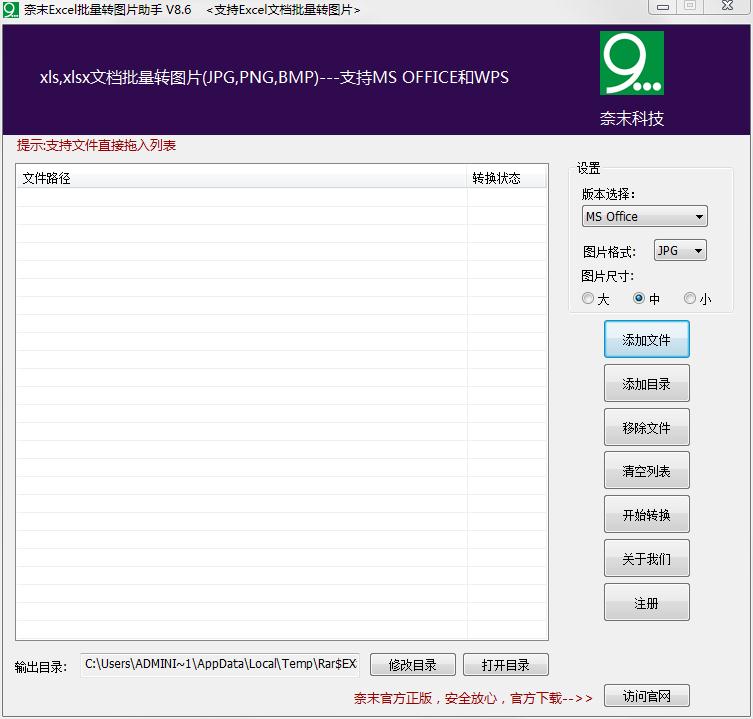Click the green 9 logo in banner
This screenshot has width=753, height=719.
tap(631, 63)
